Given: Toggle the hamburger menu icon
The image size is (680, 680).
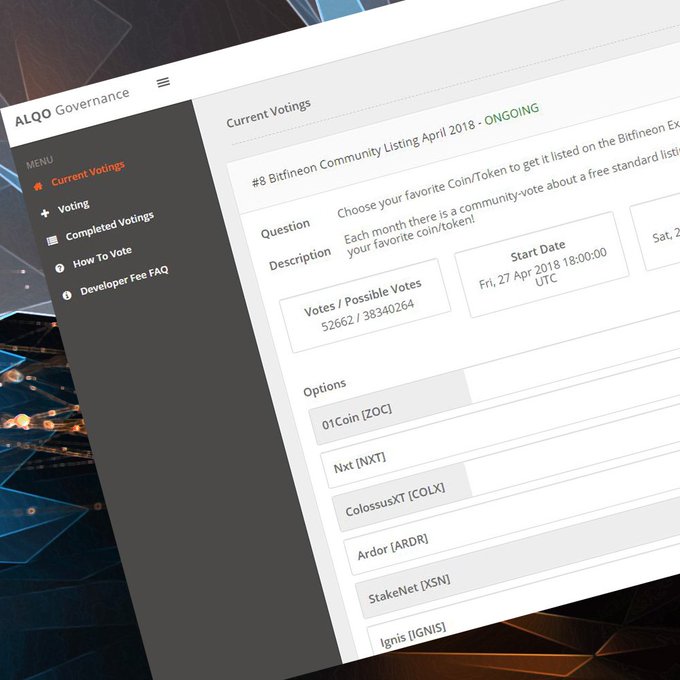Looking at the screenshot, I should pos(163,82).
